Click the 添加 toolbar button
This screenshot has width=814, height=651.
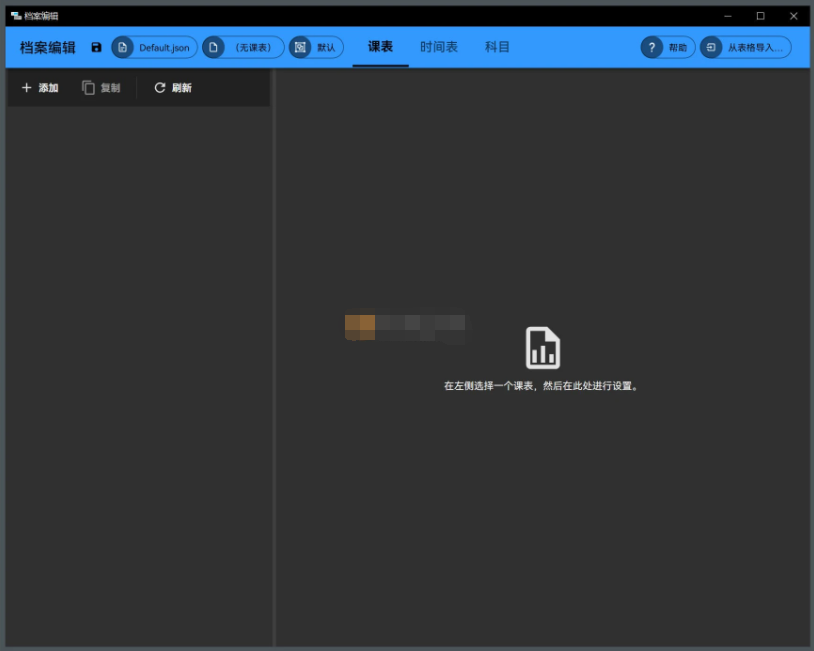coord(39,88)
